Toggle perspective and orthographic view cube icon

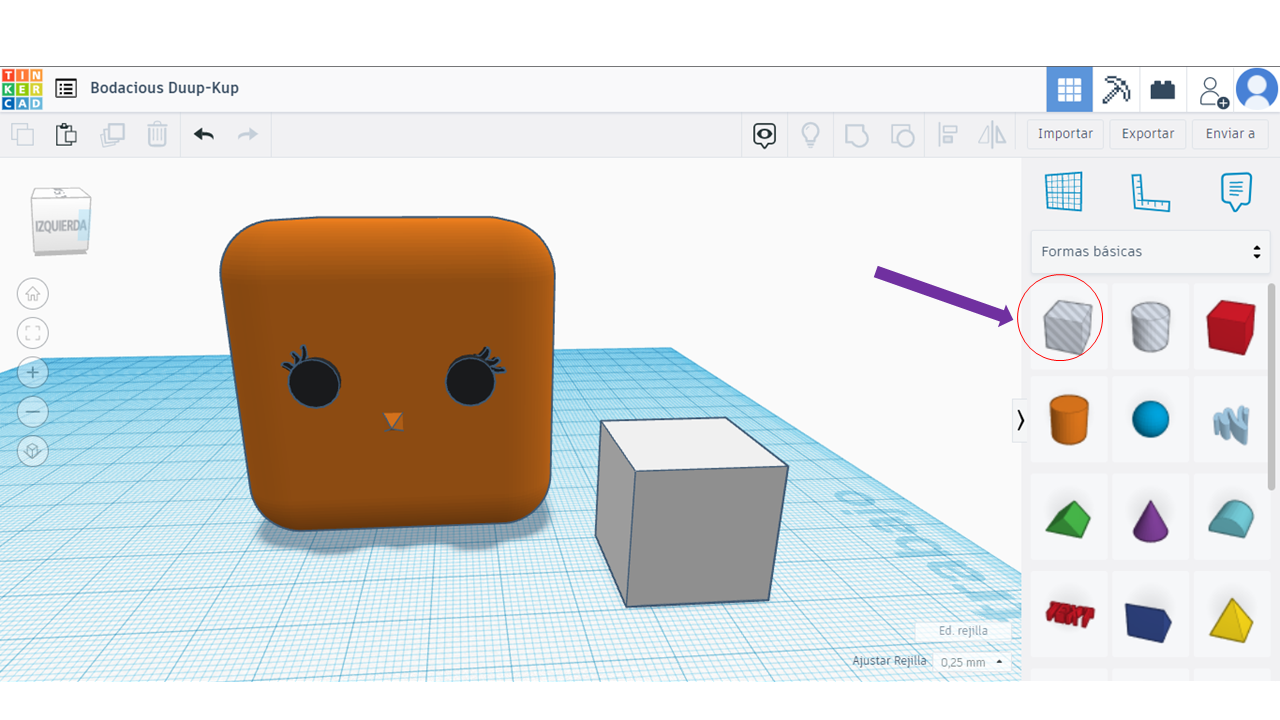tap(33, 451)
